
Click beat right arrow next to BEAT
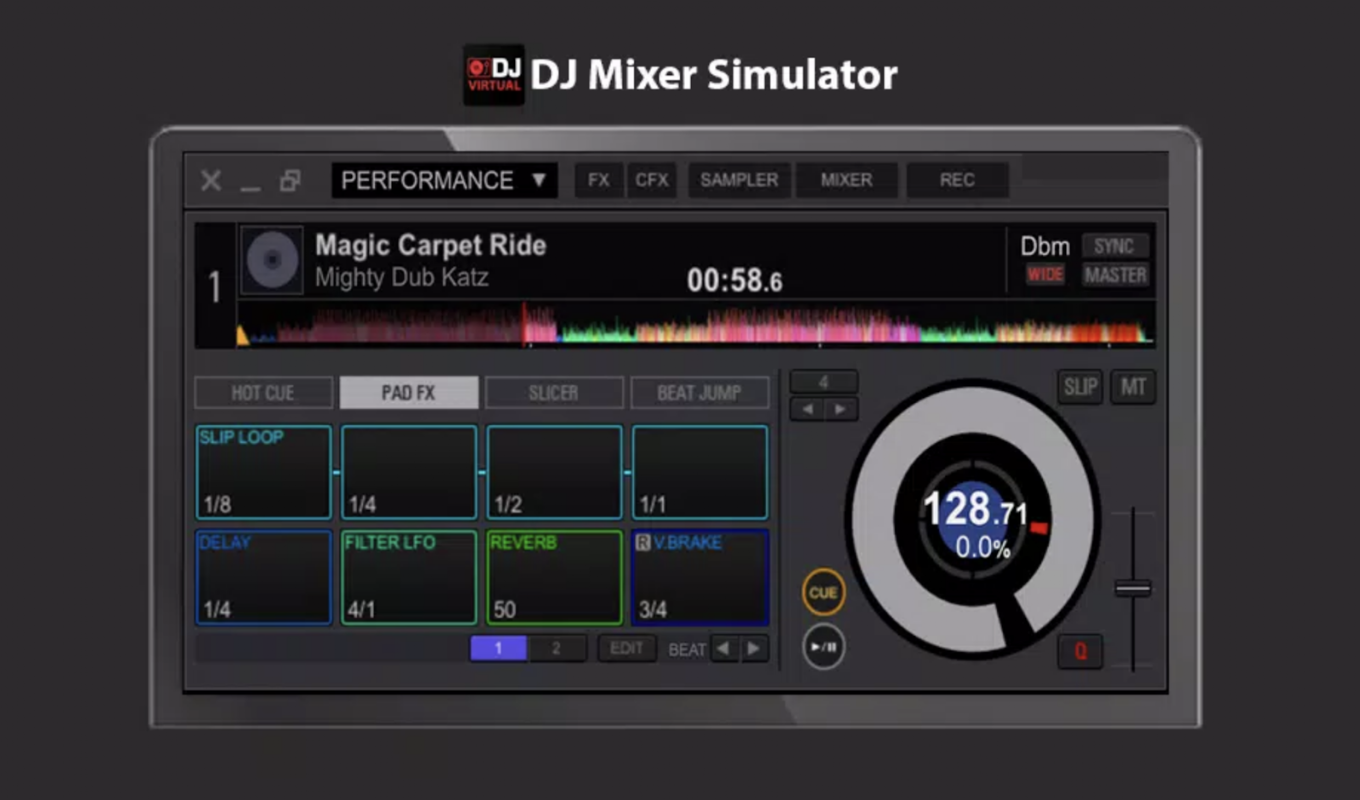point(754,649)
